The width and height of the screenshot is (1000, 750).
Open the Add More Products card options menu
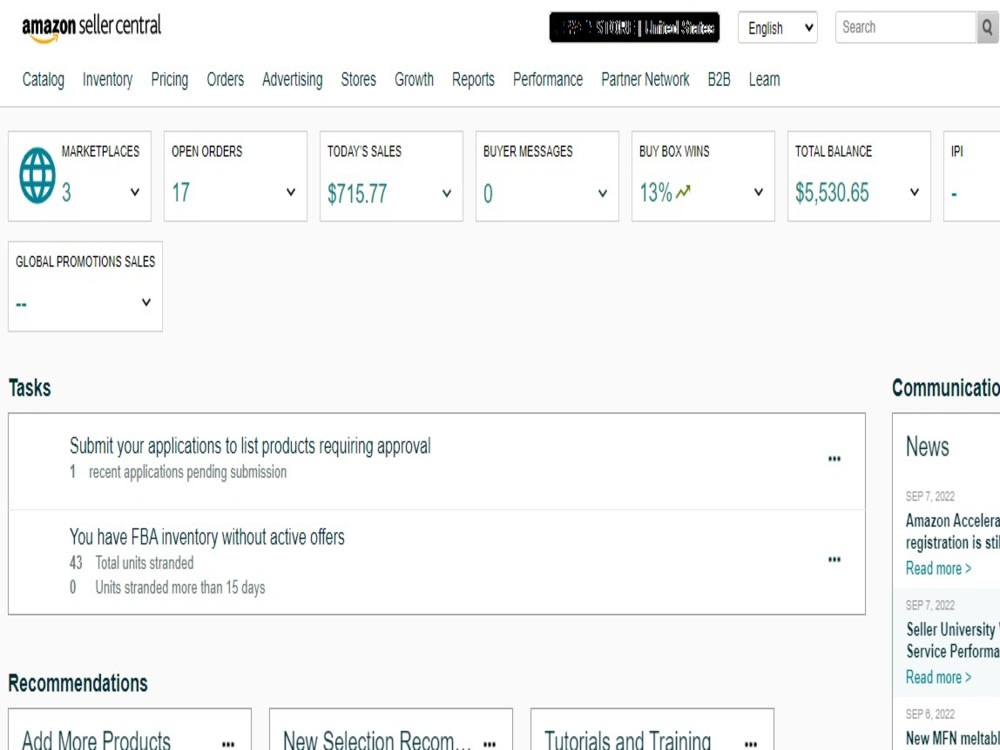tap(228, 744)
